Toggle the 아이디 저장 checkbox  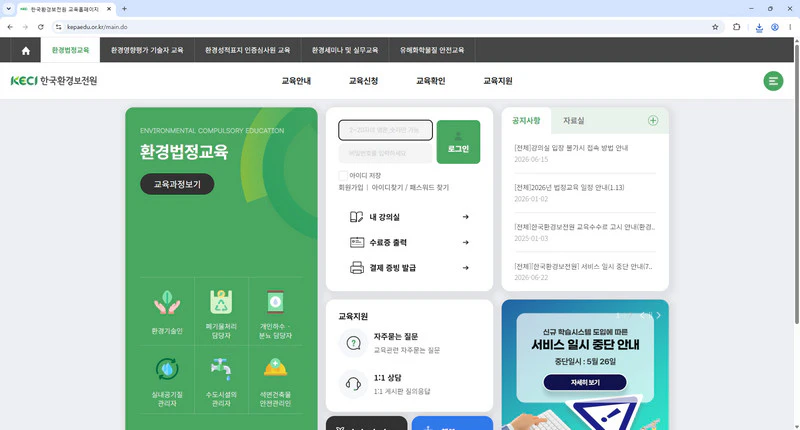pyautogui.click(x=343, y=175)
